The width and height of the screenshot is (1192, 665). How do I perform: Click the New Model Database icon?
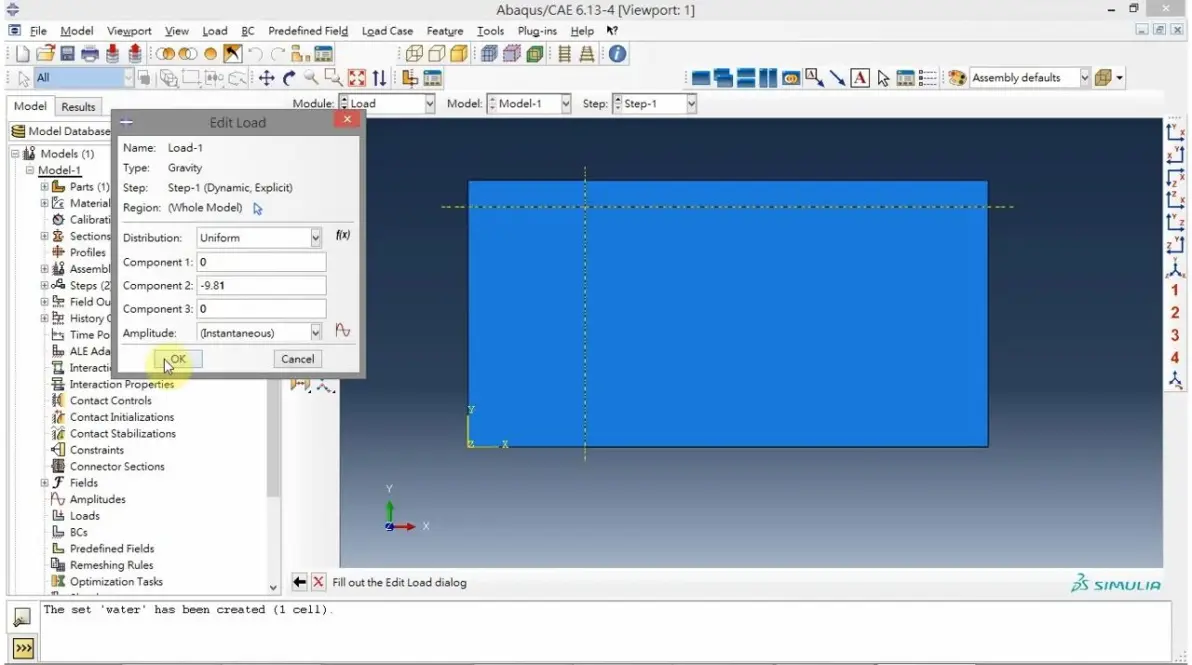[x=23, y=54]
